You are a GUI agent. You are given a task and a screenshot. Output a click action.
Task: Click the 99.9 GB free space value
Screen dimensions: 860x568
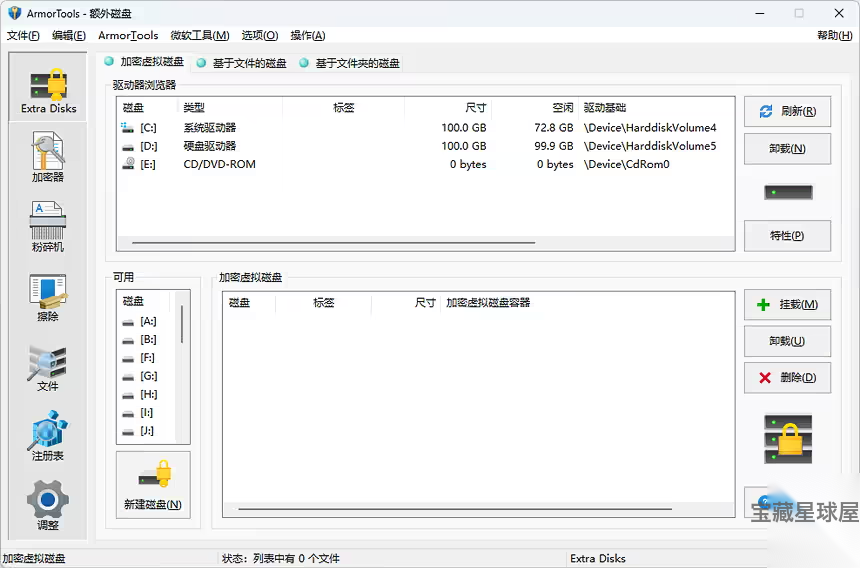tap(553, 146)
